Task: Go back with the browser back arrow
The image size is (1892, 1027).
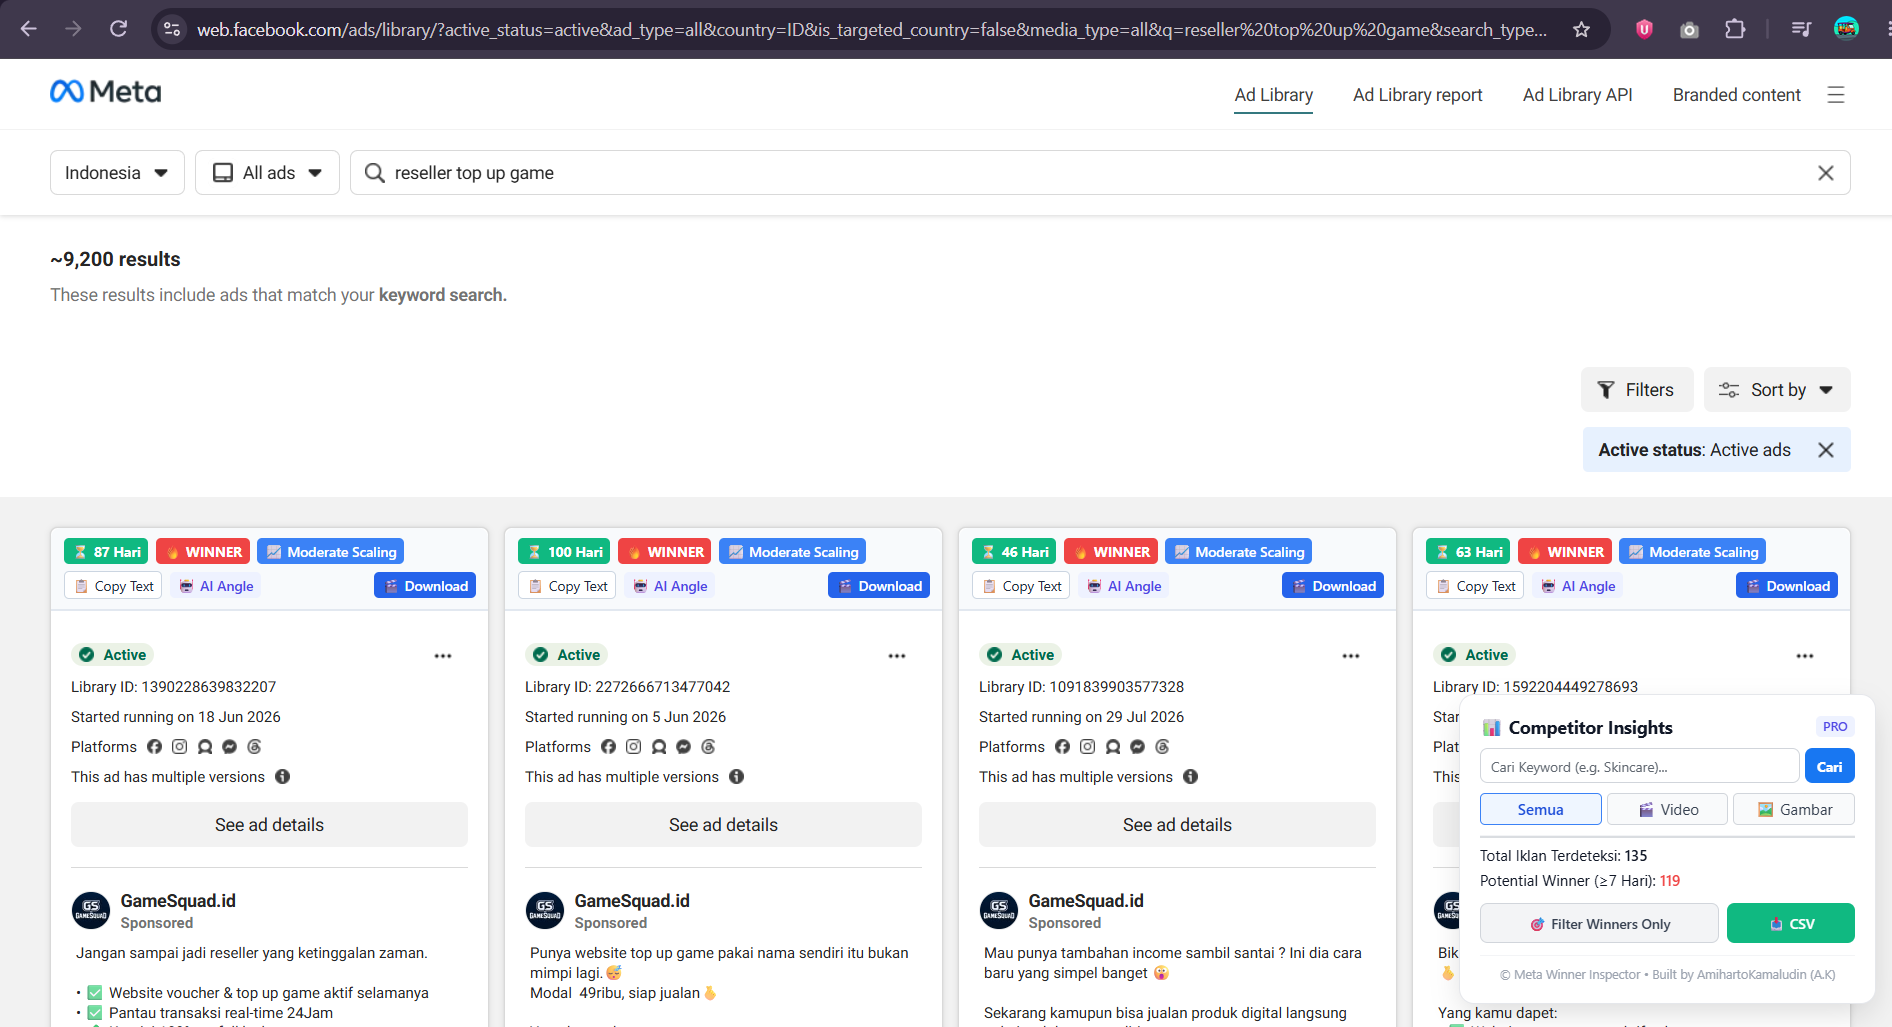Action: click(x=29, y=29)
